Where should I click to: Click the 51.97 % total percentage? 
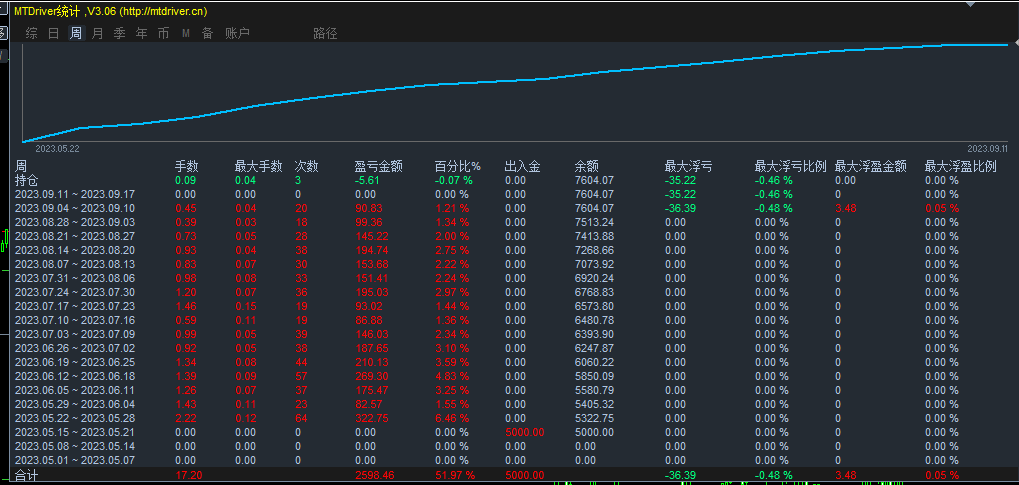click(454, 476)
